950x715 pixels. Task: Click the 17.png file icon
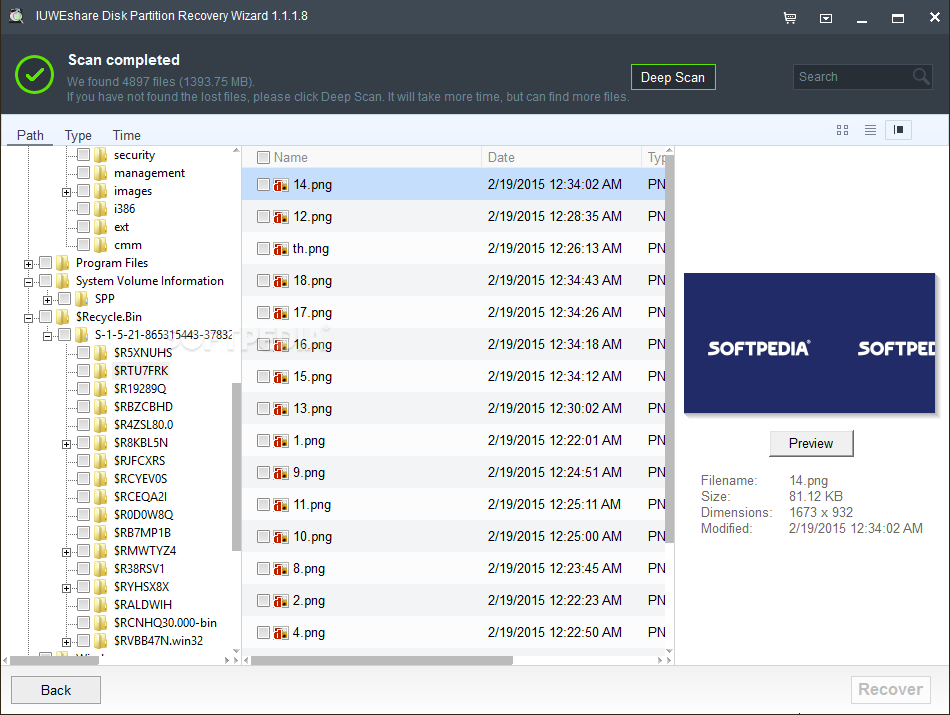tap(281, 313)
